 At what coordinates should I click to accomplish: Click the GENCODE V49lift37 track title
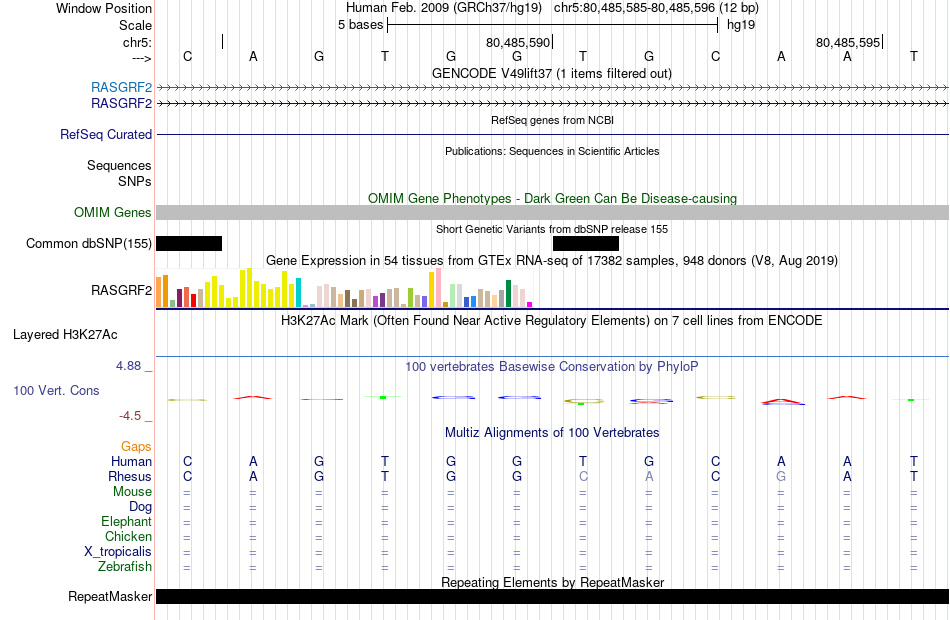551,74
